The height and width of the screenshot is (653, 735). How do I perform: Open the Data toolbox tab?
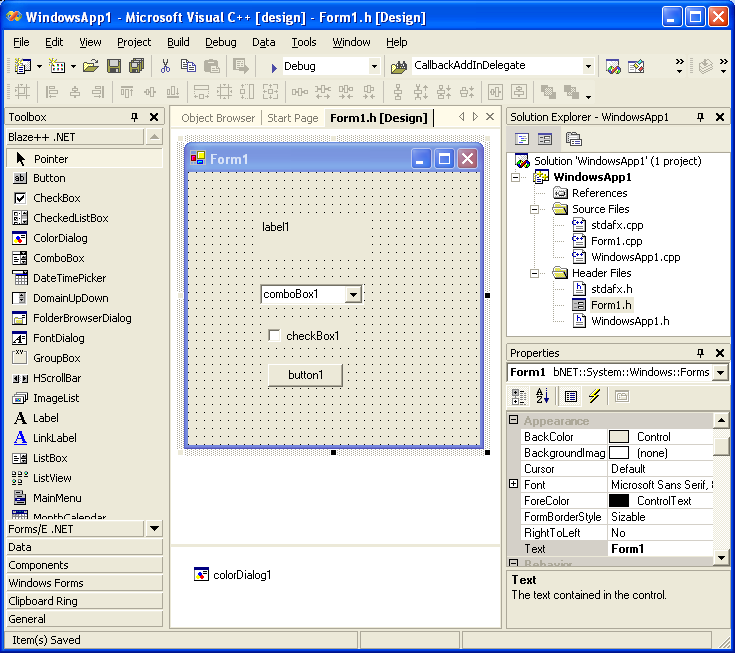click(84, 547)
